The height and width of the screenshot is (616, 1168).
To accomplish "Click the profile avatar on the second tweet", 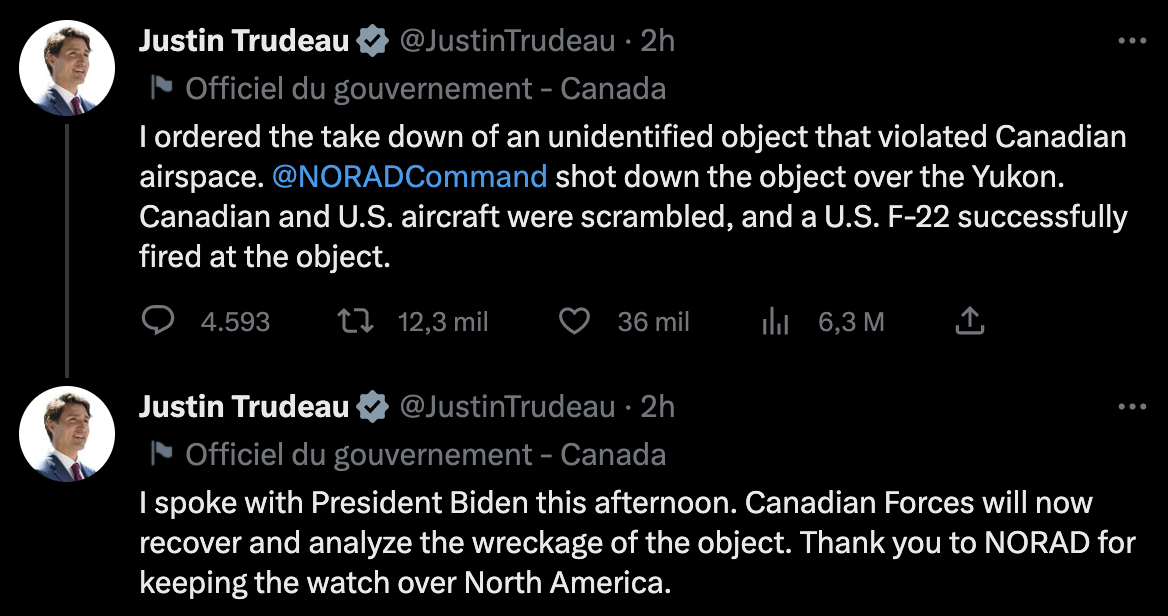I will pyautogui.click(x=66, y=435).
